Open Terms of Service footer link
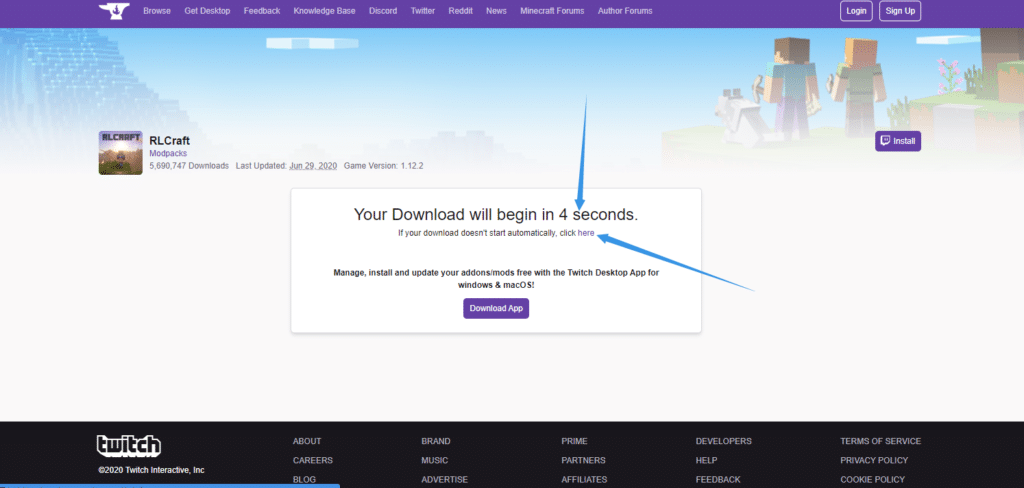1024x488 pixels. [880, 441]
